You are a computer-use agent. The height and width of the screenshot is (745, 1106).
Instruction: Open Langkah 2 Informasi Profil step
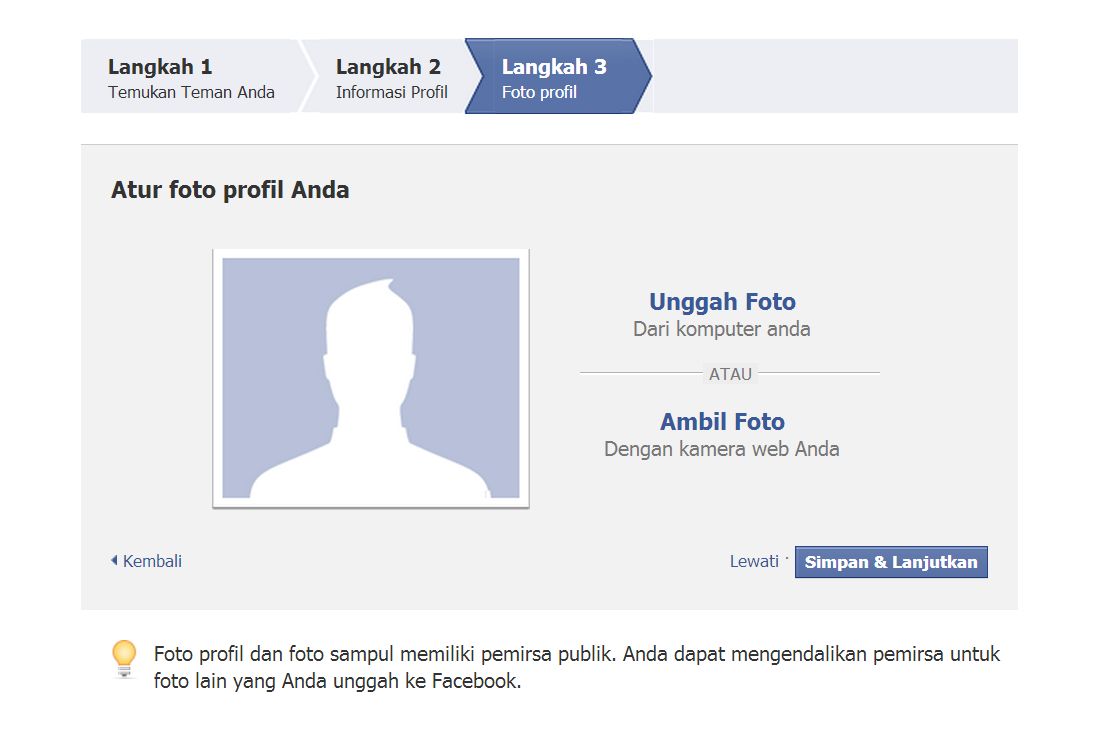pos(391,77)
